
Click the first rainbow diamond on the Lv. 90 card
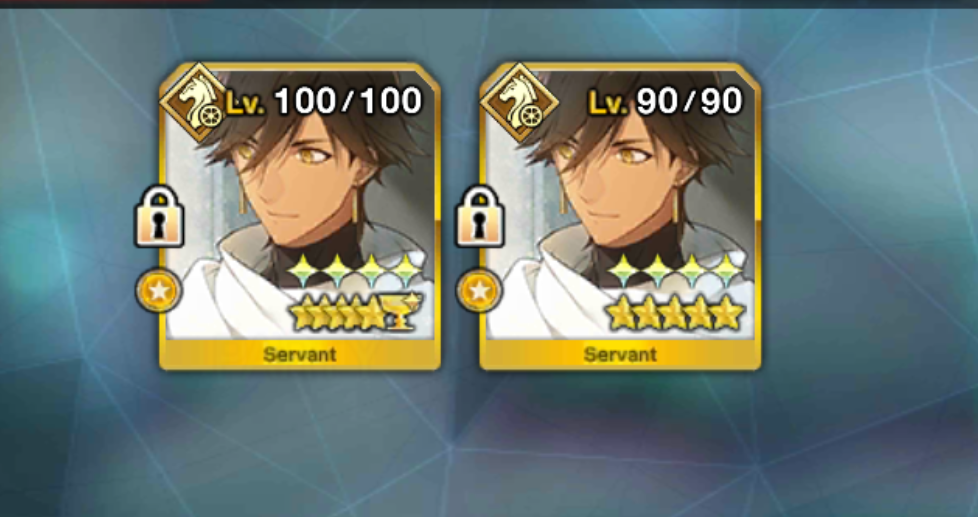click(x=624, y=270)
